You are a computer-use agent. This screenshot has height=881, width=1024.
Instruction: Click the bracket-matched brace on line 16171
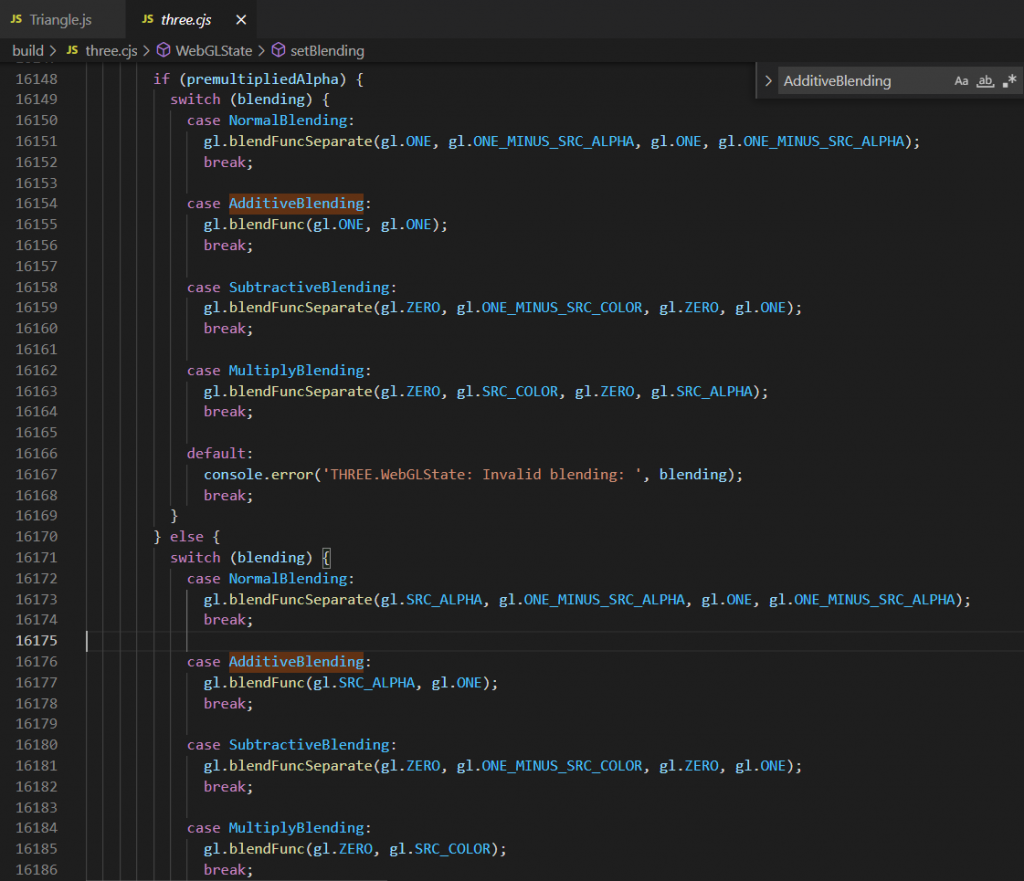[x=327, y=558]
